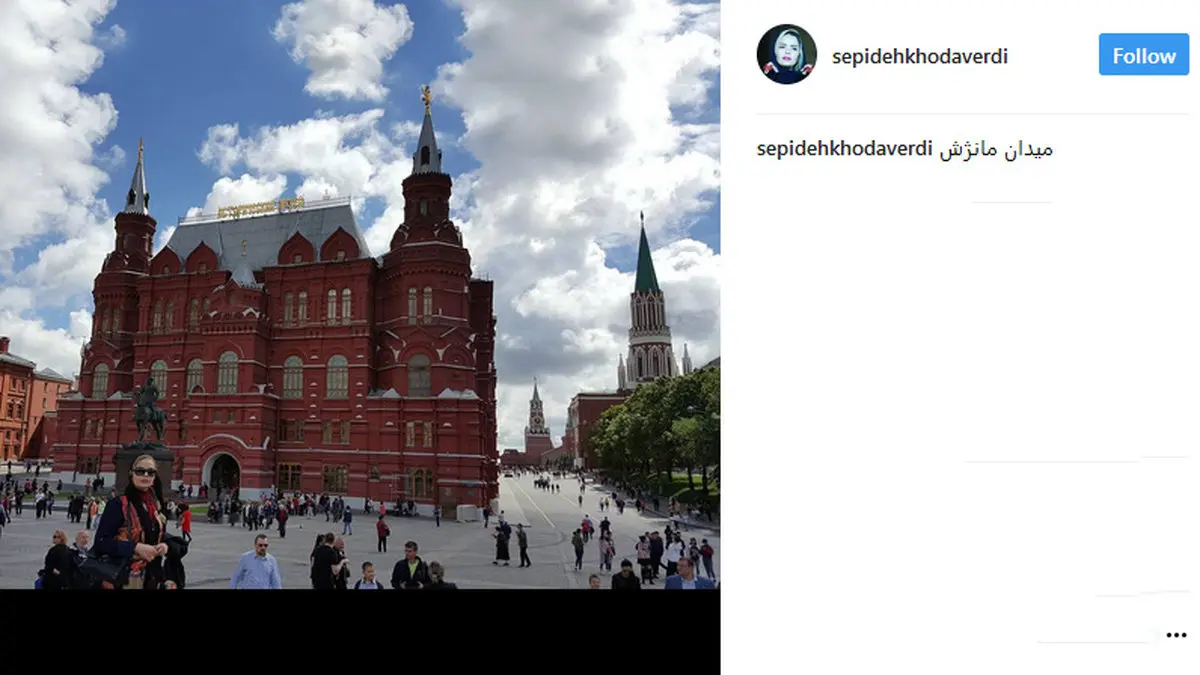Click the sepidehkhodaverdi profile avatar
1200x675 pixels.
point(786,54)
